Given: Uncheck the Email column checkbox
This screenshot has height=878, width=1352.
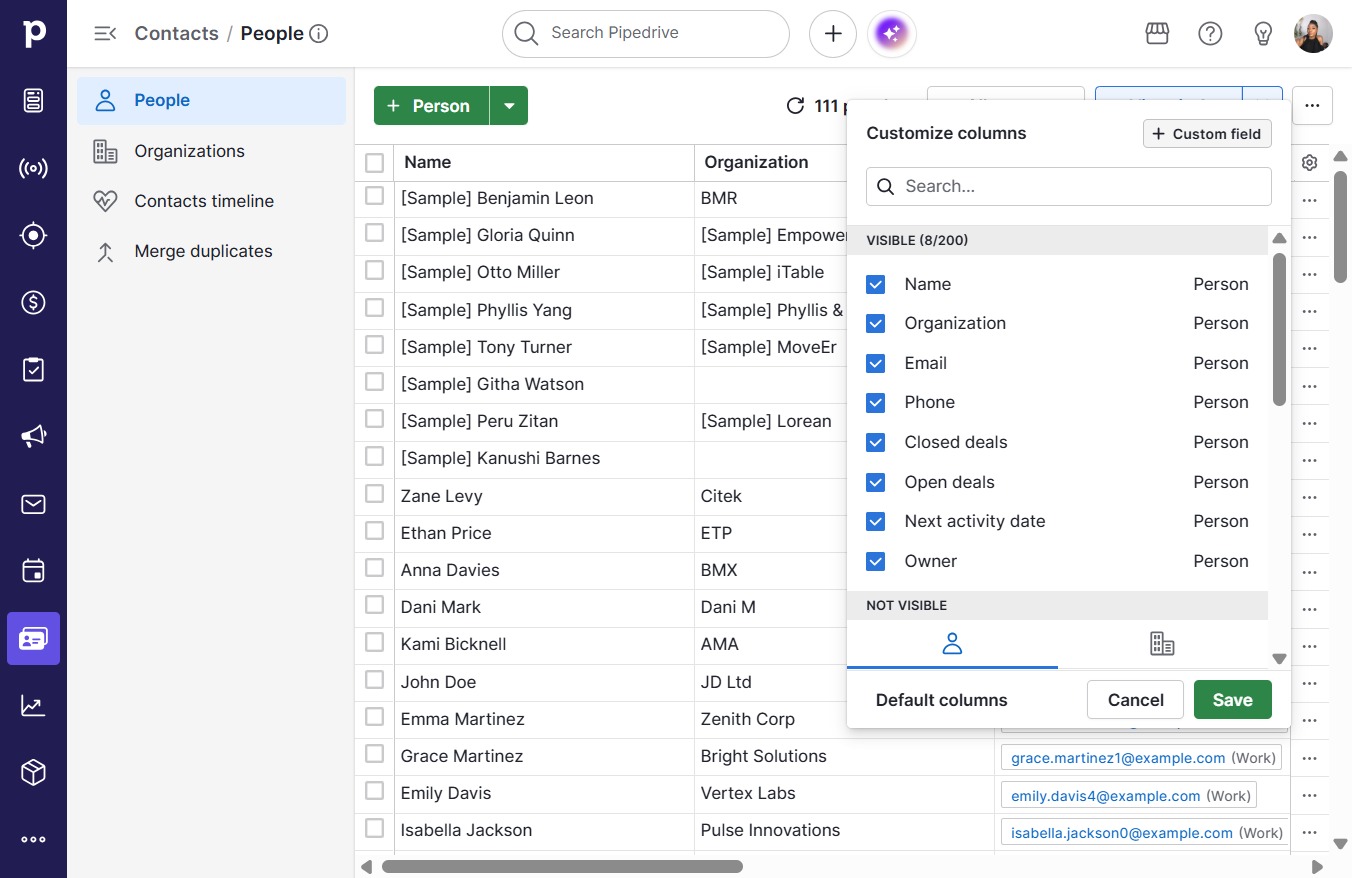Looking at the screenshot, I should (876, 363).
